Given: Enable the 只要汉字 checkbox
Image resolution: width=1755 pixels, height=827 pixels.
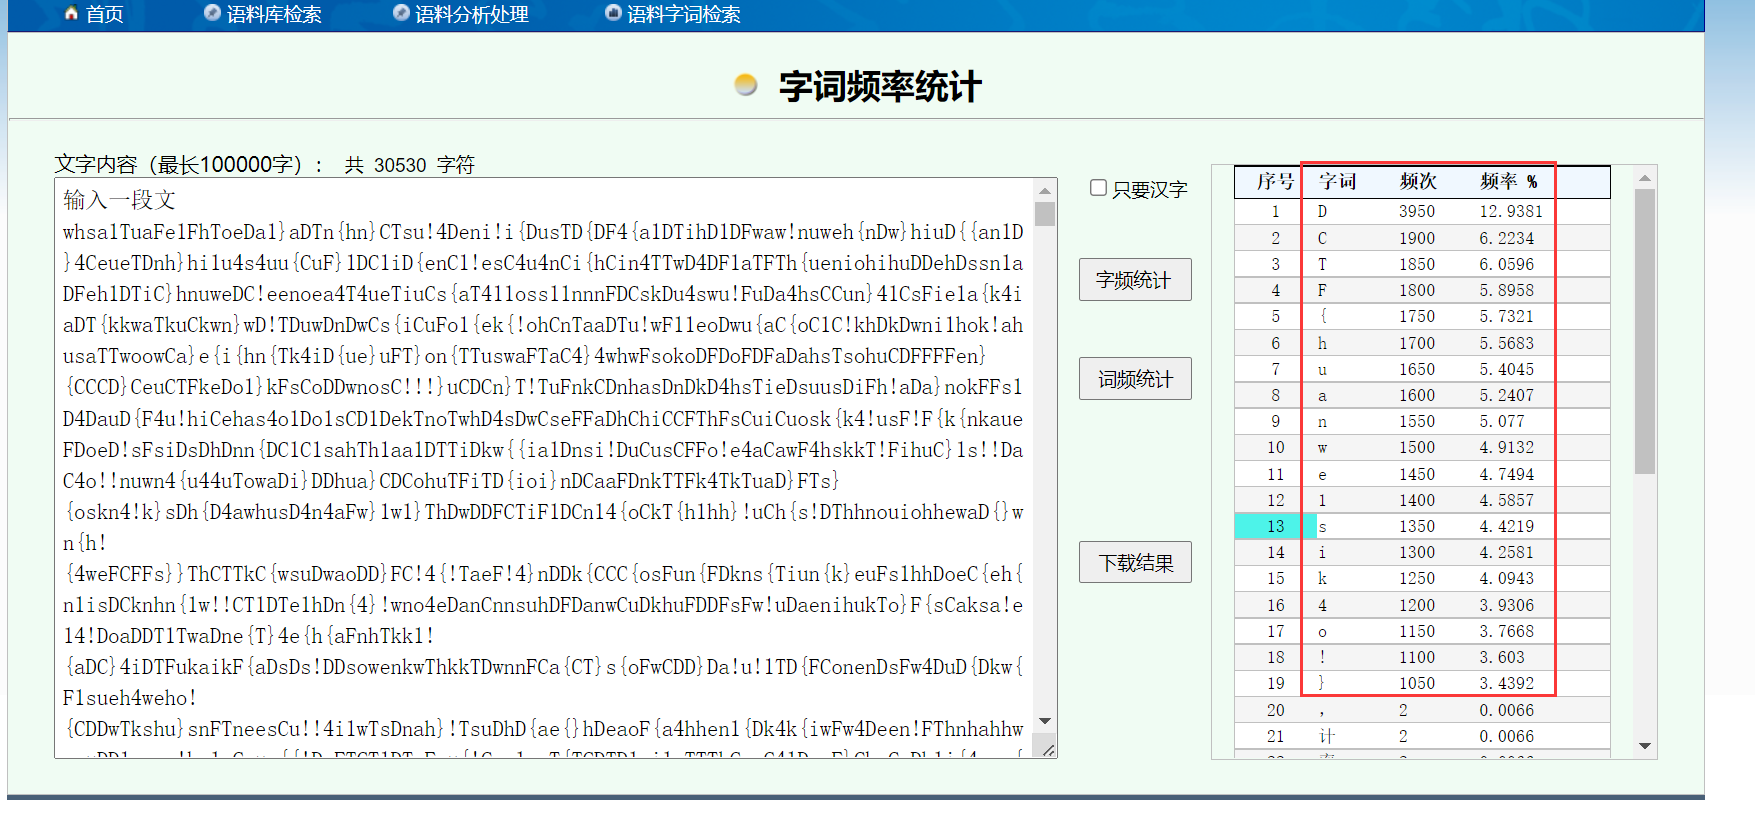Looking at the screenshot, I should point(1098,188).
